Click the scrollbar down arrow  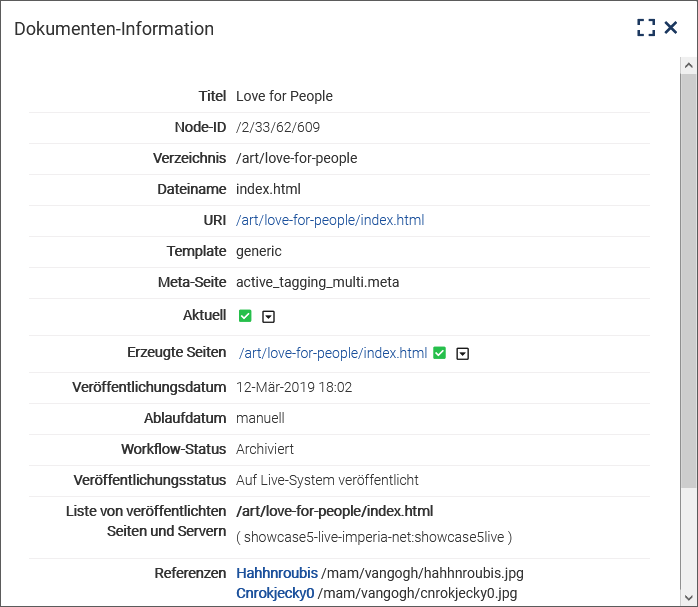click(x=689, y=597)
